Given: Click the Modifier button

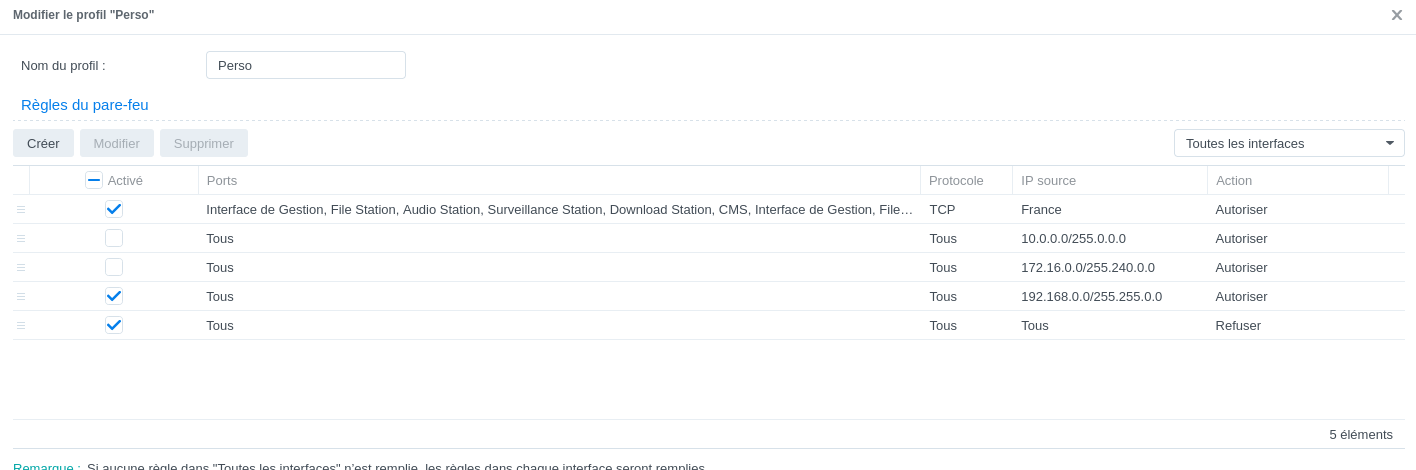Looking at the screenshot, I should (x=117, y=143).
